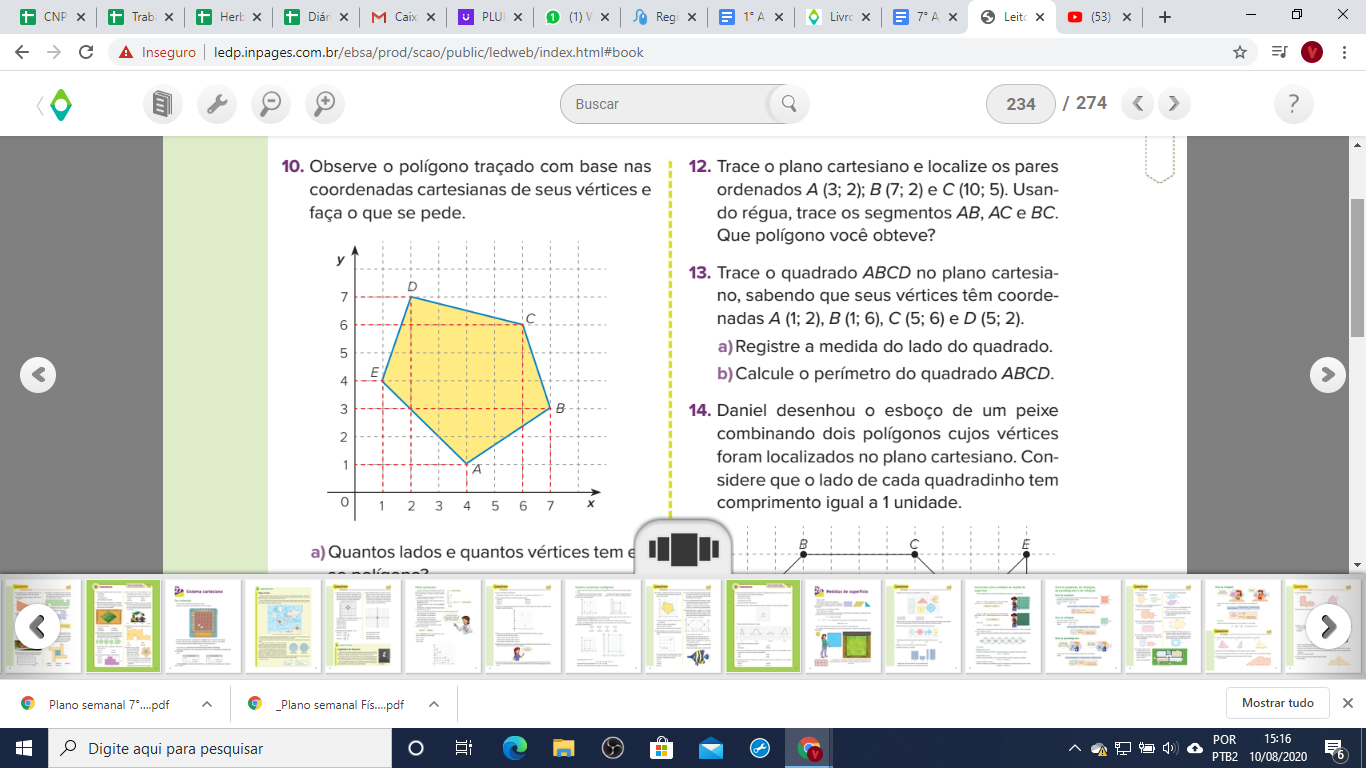Click the address bar URL ledp.inpages.com.br
This screenshot has height=768, width=1366.
point(429,52)
